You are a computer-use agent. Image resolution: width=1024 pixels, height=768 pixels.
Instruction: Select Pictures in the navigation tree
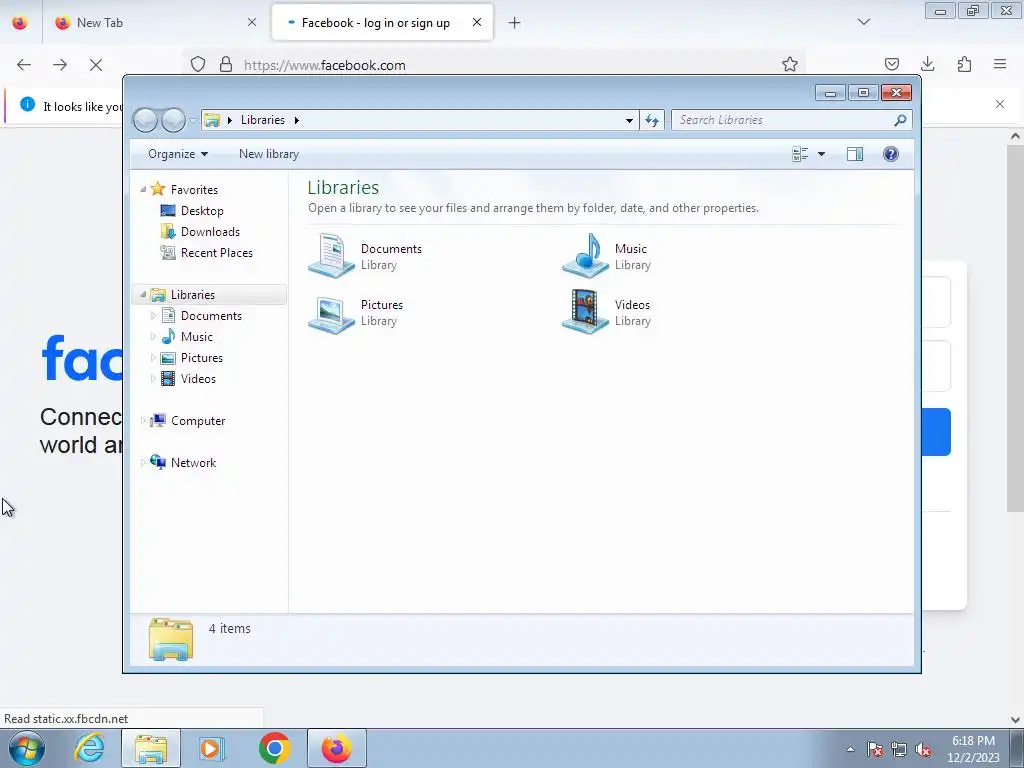click(201, 357)
